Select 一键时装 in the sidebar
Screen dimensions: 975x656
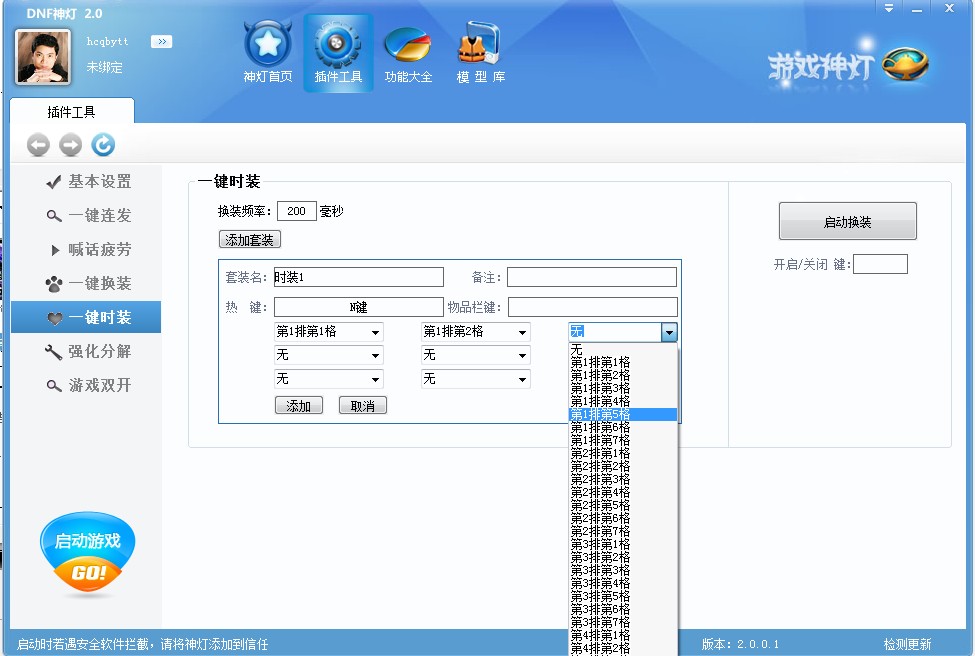pos(86,318)
